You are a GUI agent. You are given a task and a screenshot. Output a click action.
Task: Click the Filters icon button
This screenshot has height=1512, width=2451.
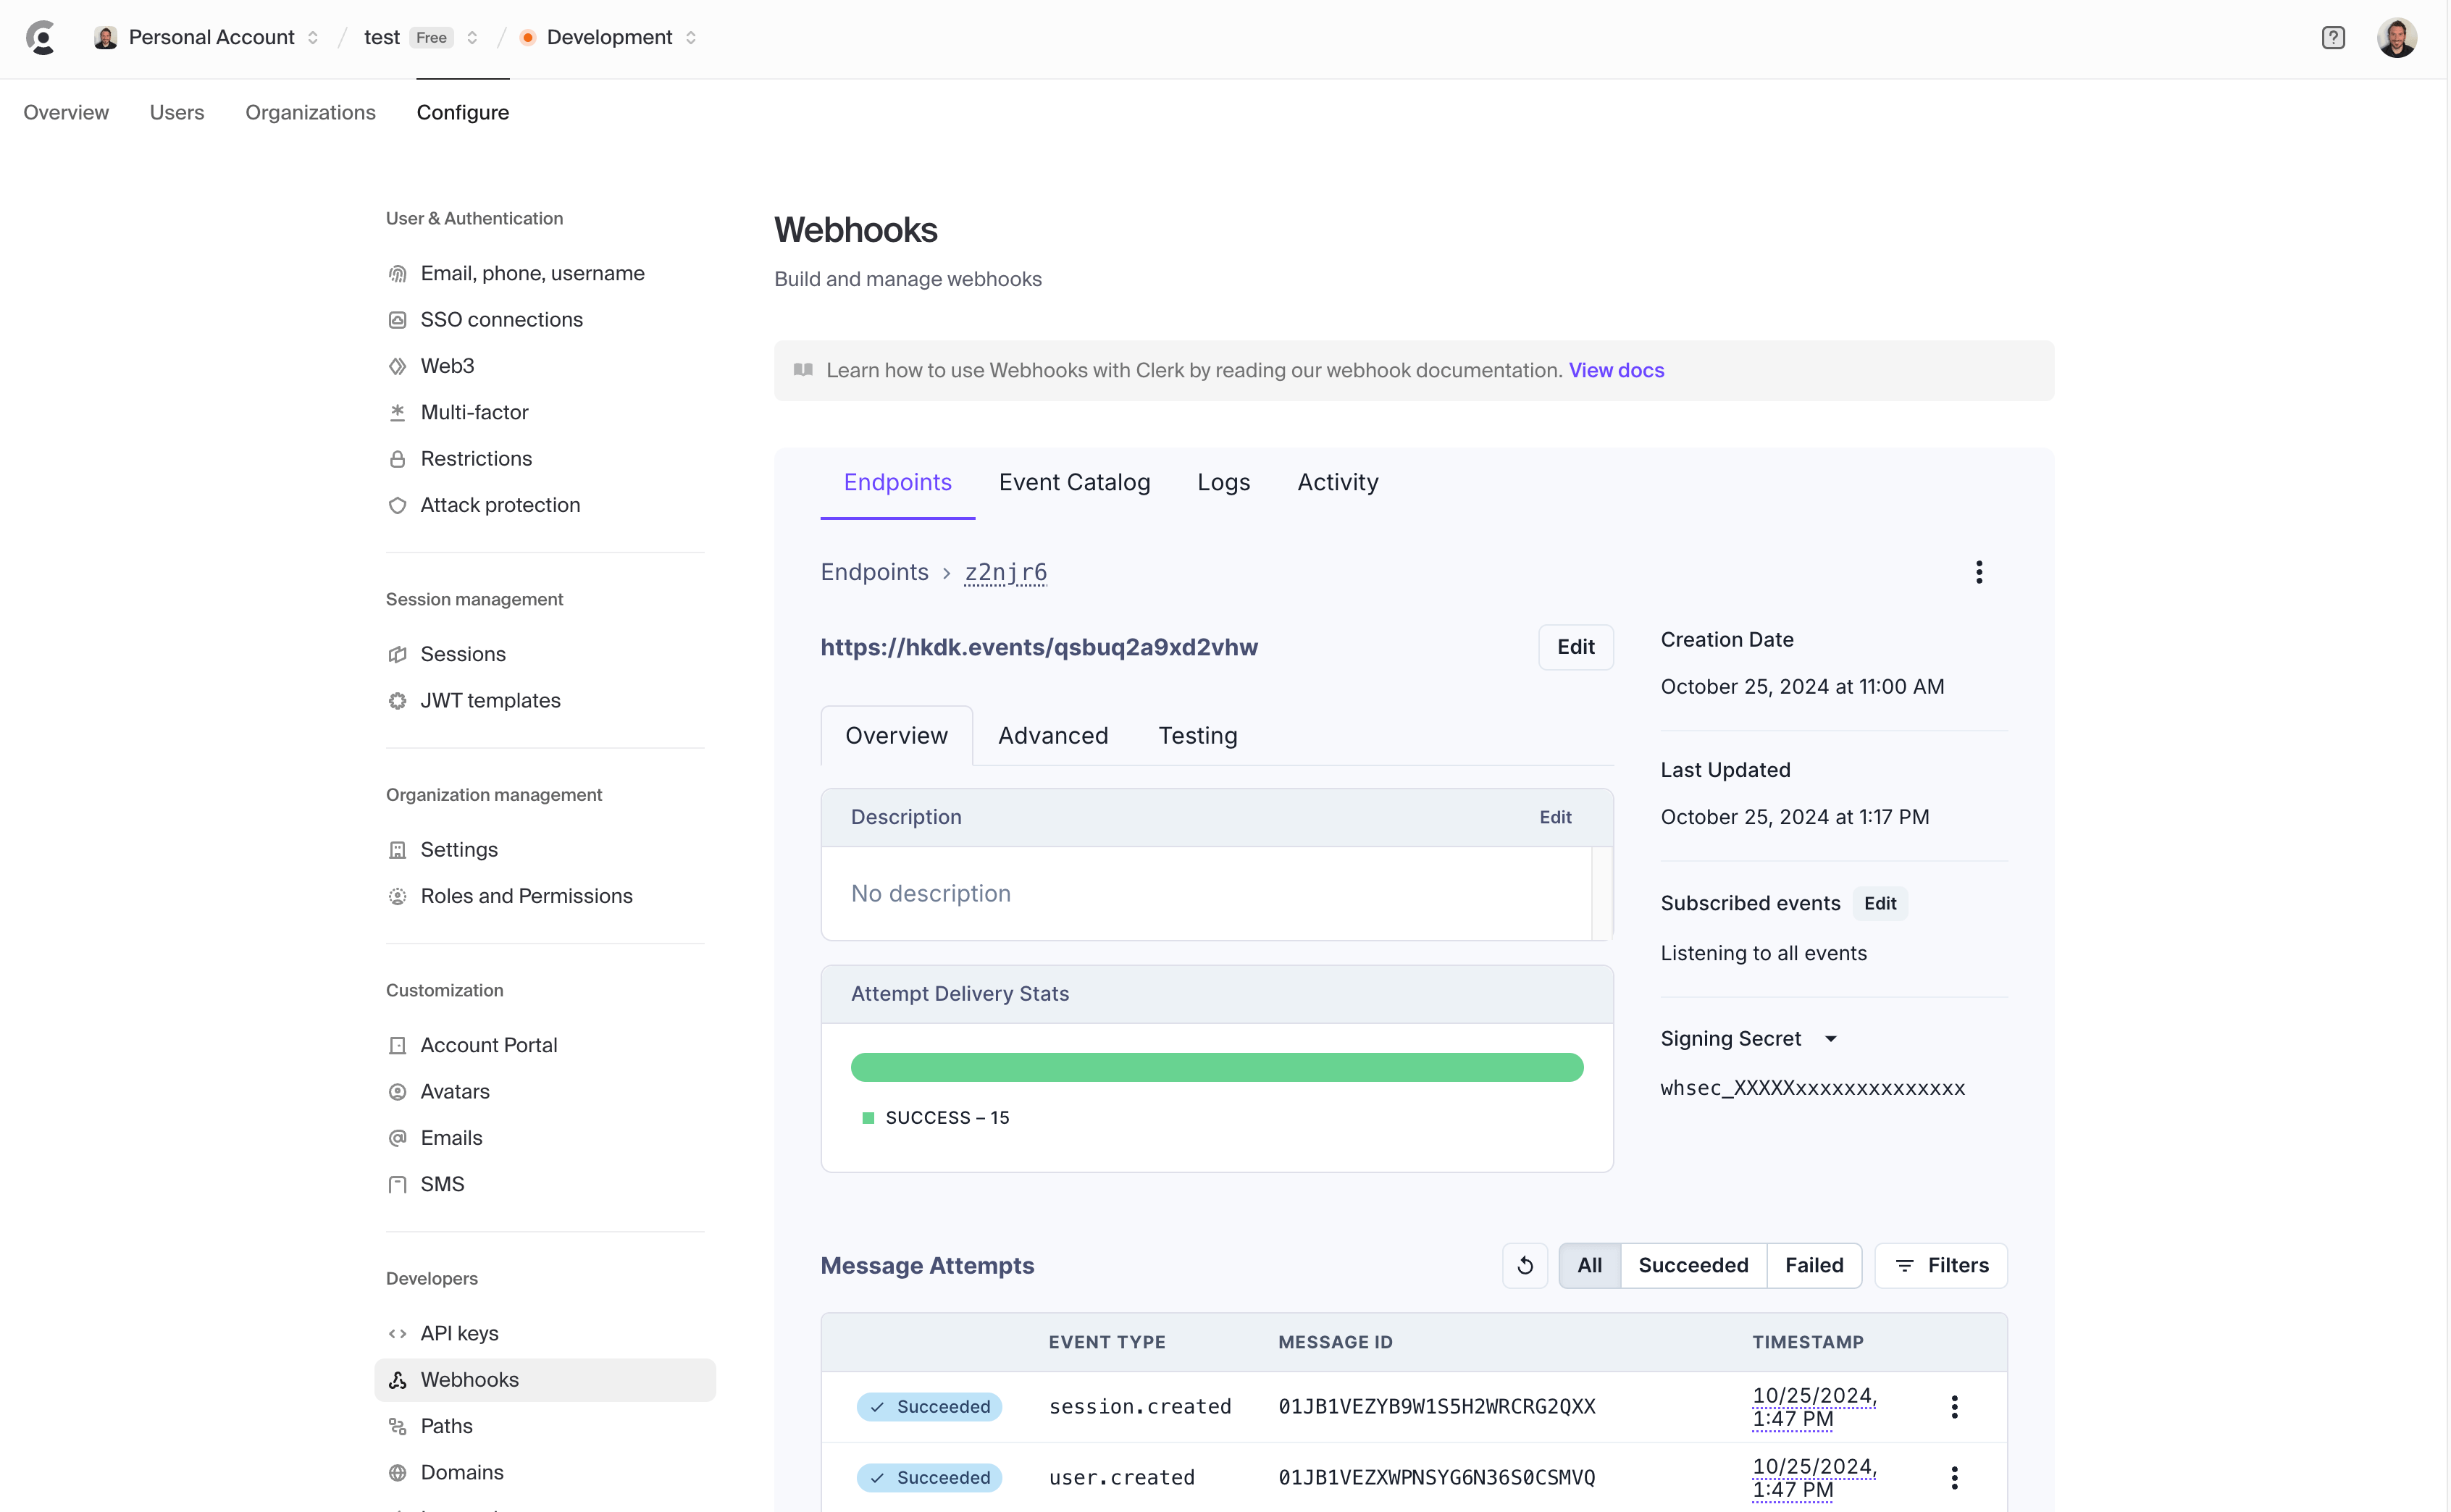[1940, 1265]
